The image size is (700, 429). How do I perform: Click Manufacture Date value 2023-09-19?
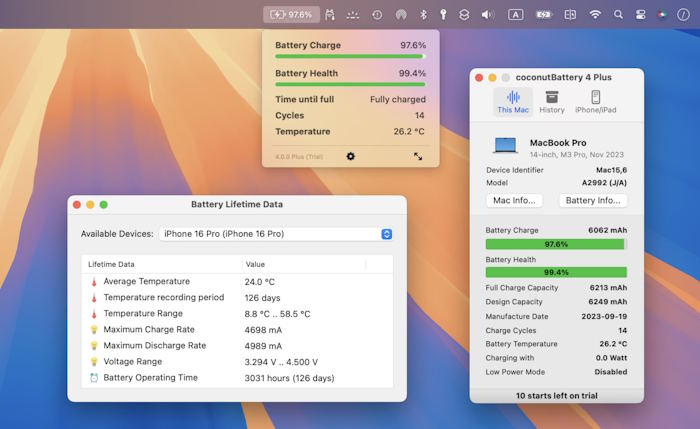click(604, 316)
